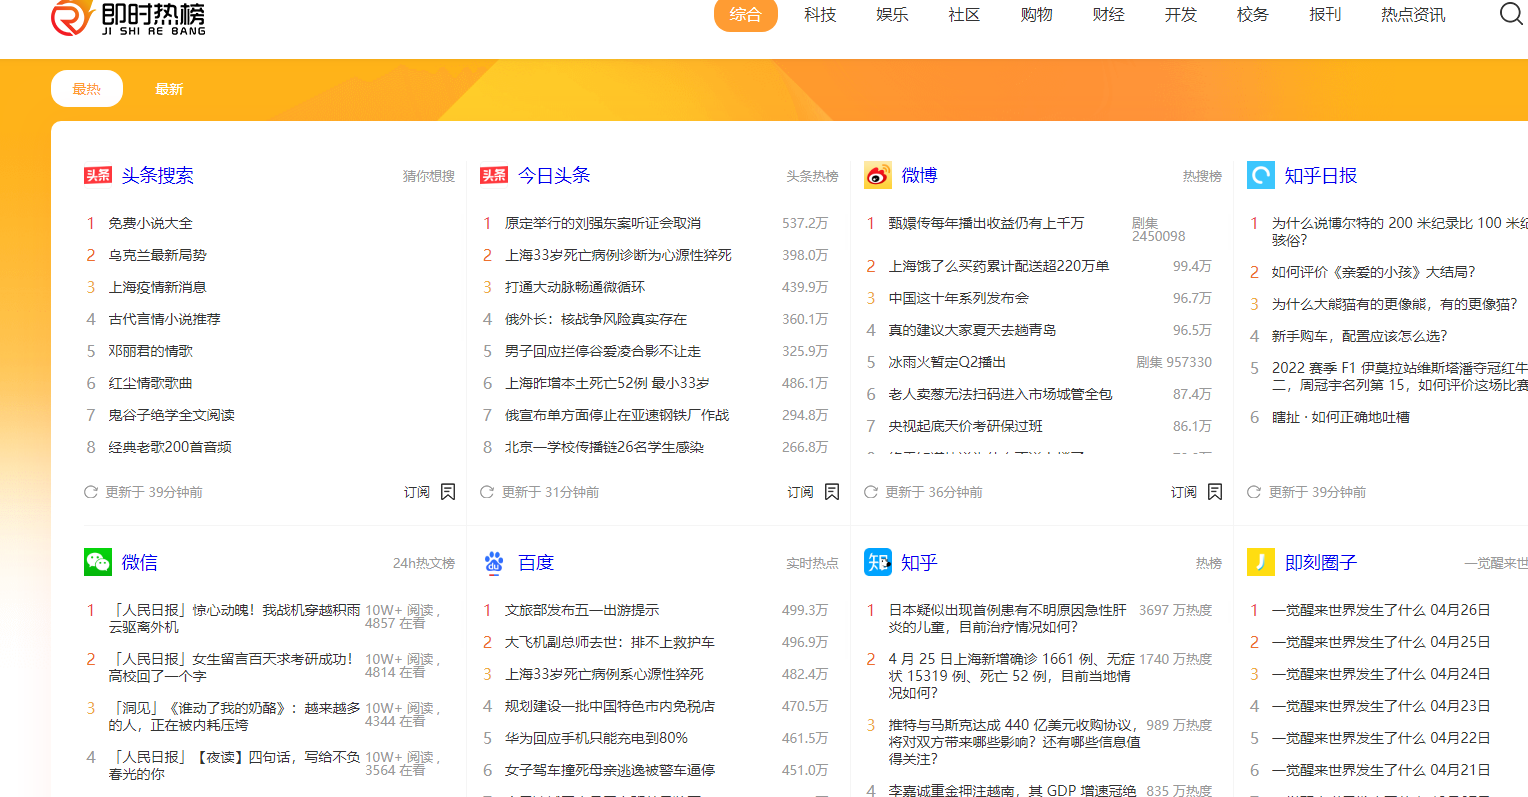Image resolution: width=1528 pixels, height=797 pixels.
Task: Open the 即刻圈子 section title
Action: pyautogui.click(x=1321, y=562)
